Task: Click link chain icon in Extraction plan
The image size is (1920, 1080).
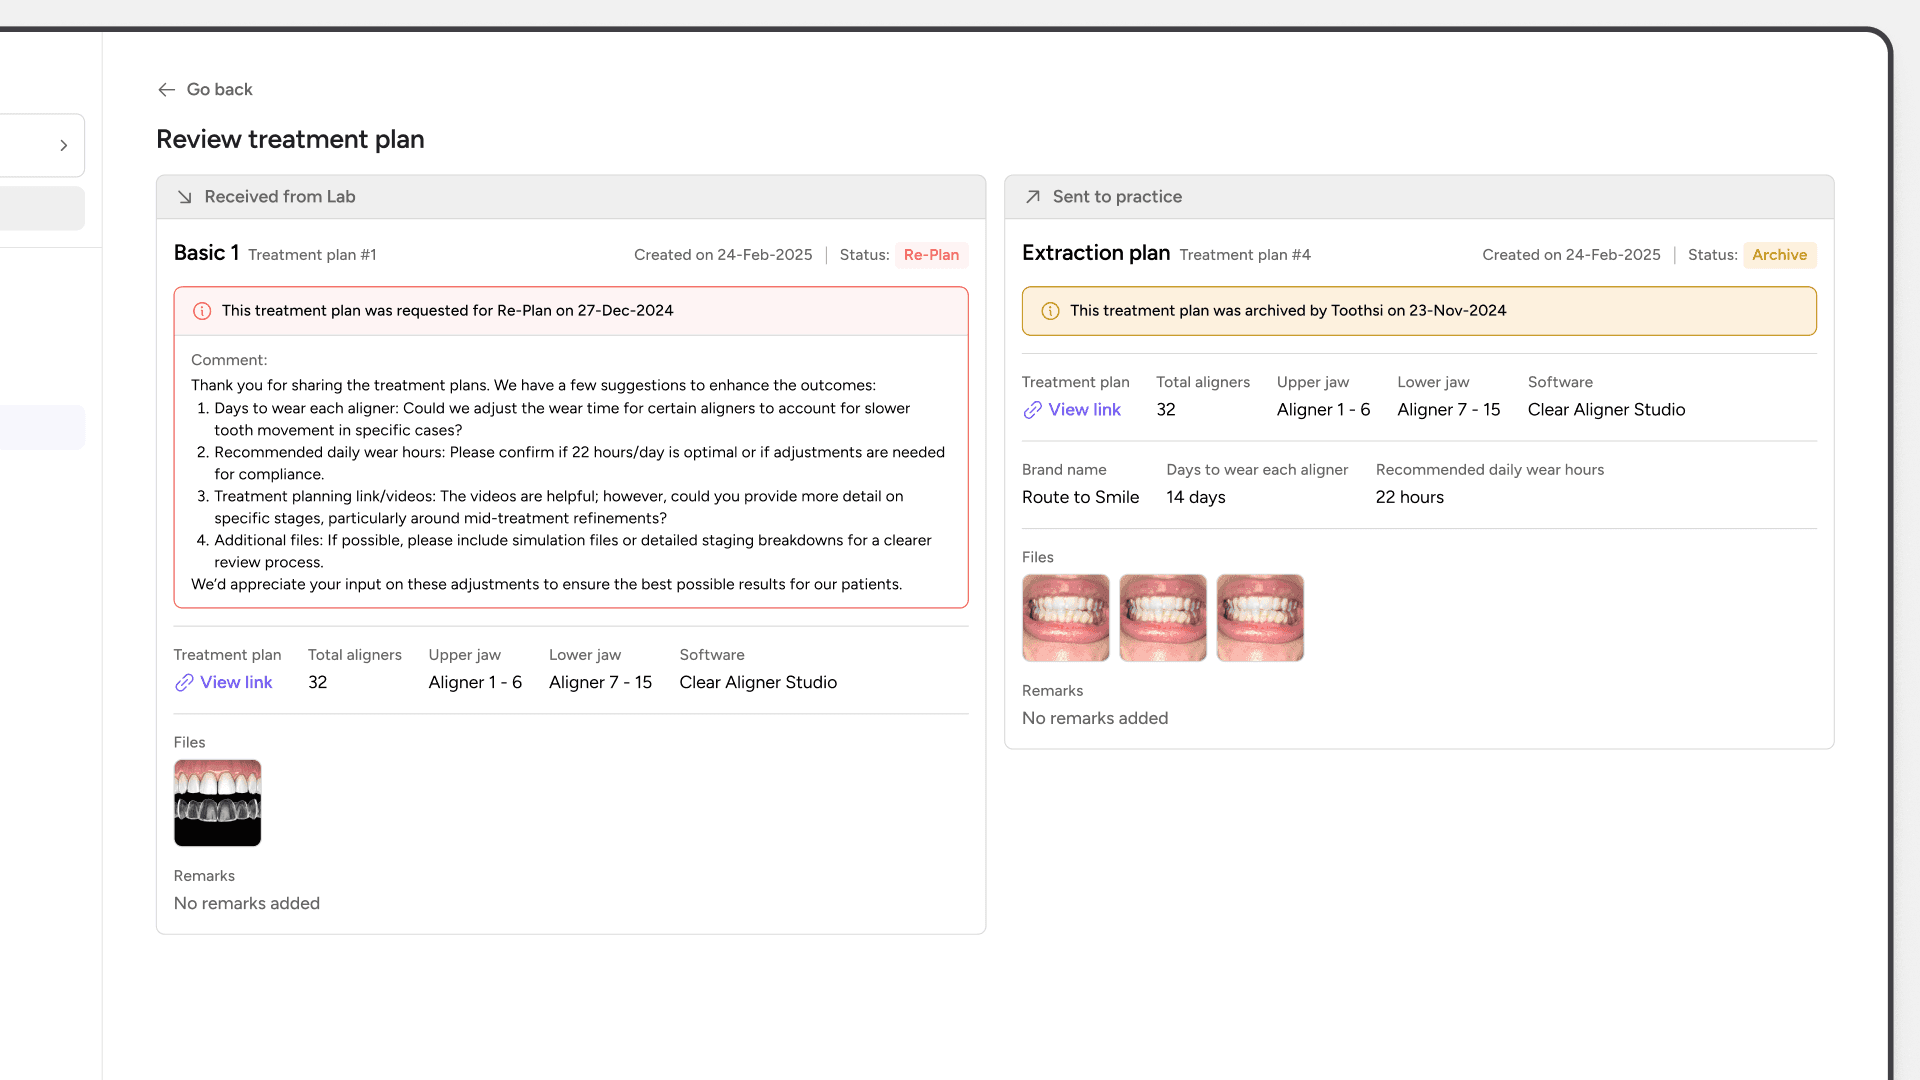Action: [1032, 410]
